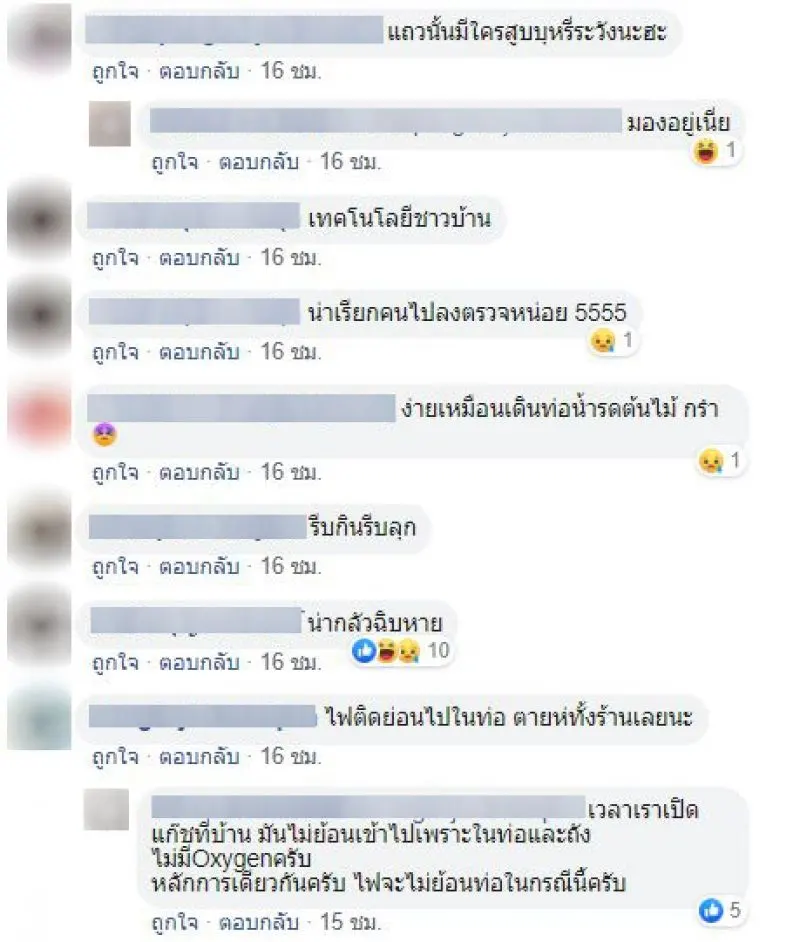Click the sad reaction on the '5555' comment

(x=602, y=341)
